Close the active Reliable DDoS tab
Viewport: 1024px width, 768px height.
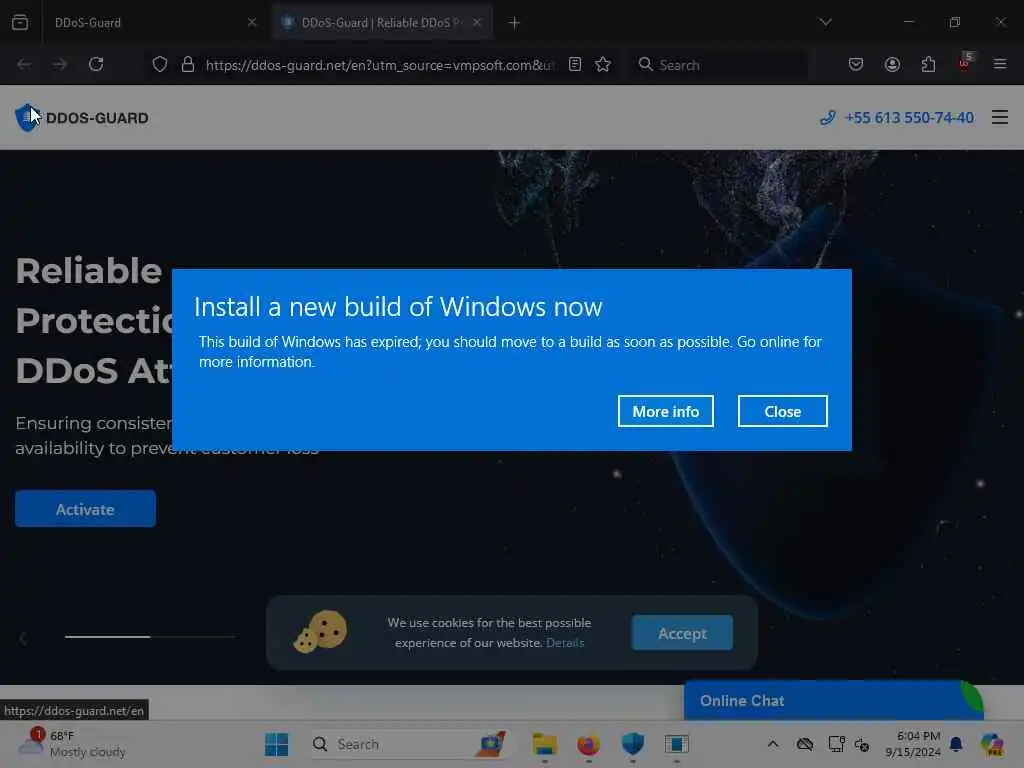click(477, 22)
